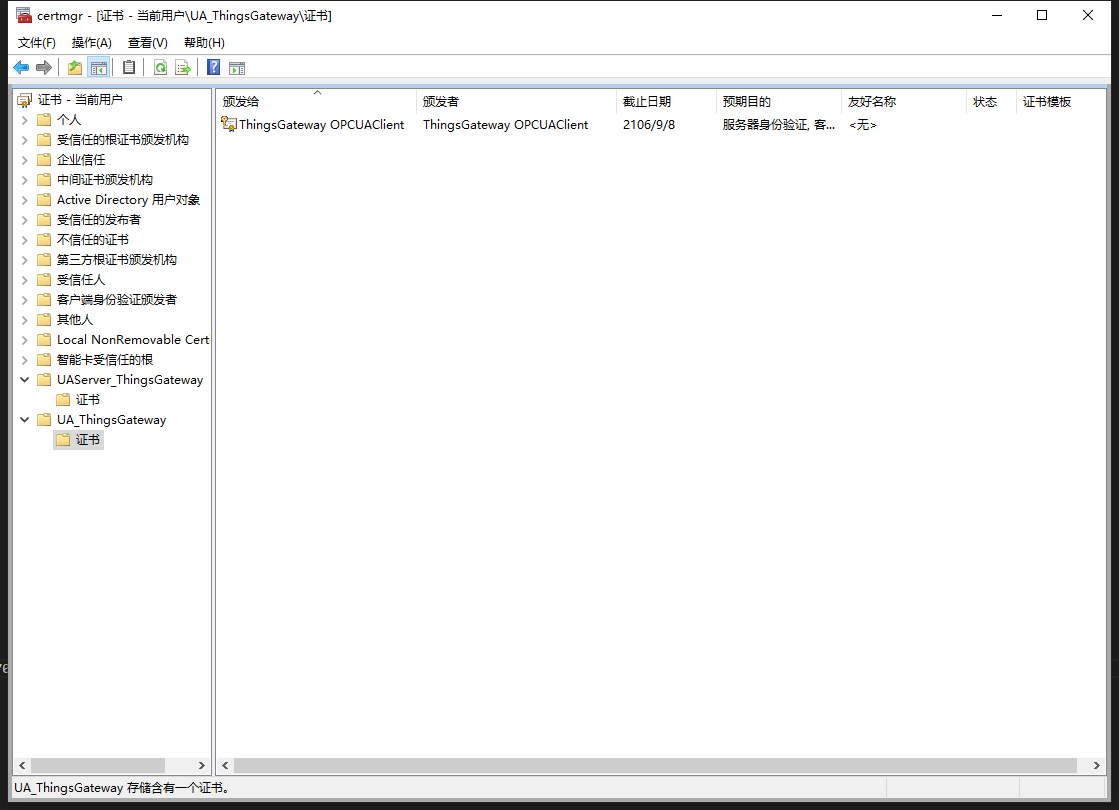Toggle the Show/Hide action pane icon
This screenshot has height=810, width=1119.
point(237,68)
